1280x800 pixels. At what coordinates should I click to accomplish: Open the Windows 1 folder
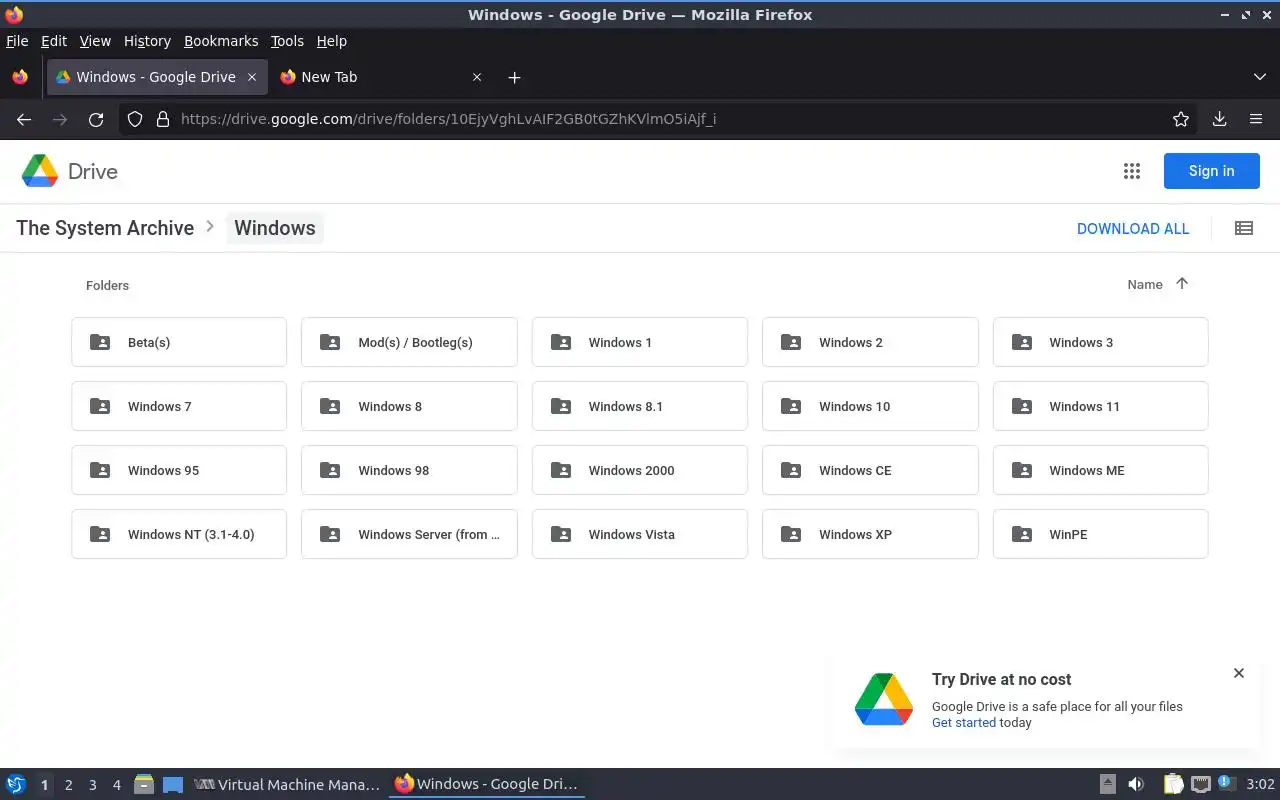click(x=640, y=342)
